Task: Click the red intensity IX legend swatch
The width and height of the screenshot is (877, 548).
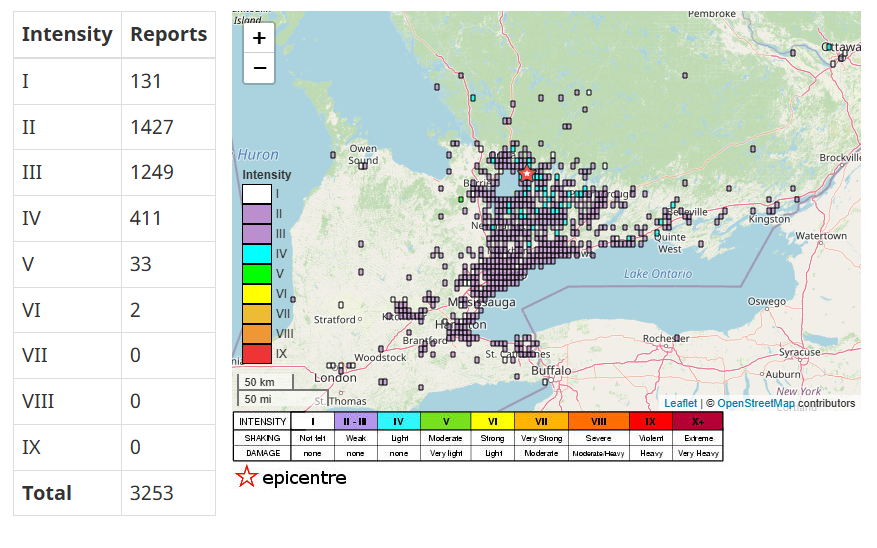Action: pos(257,354)
